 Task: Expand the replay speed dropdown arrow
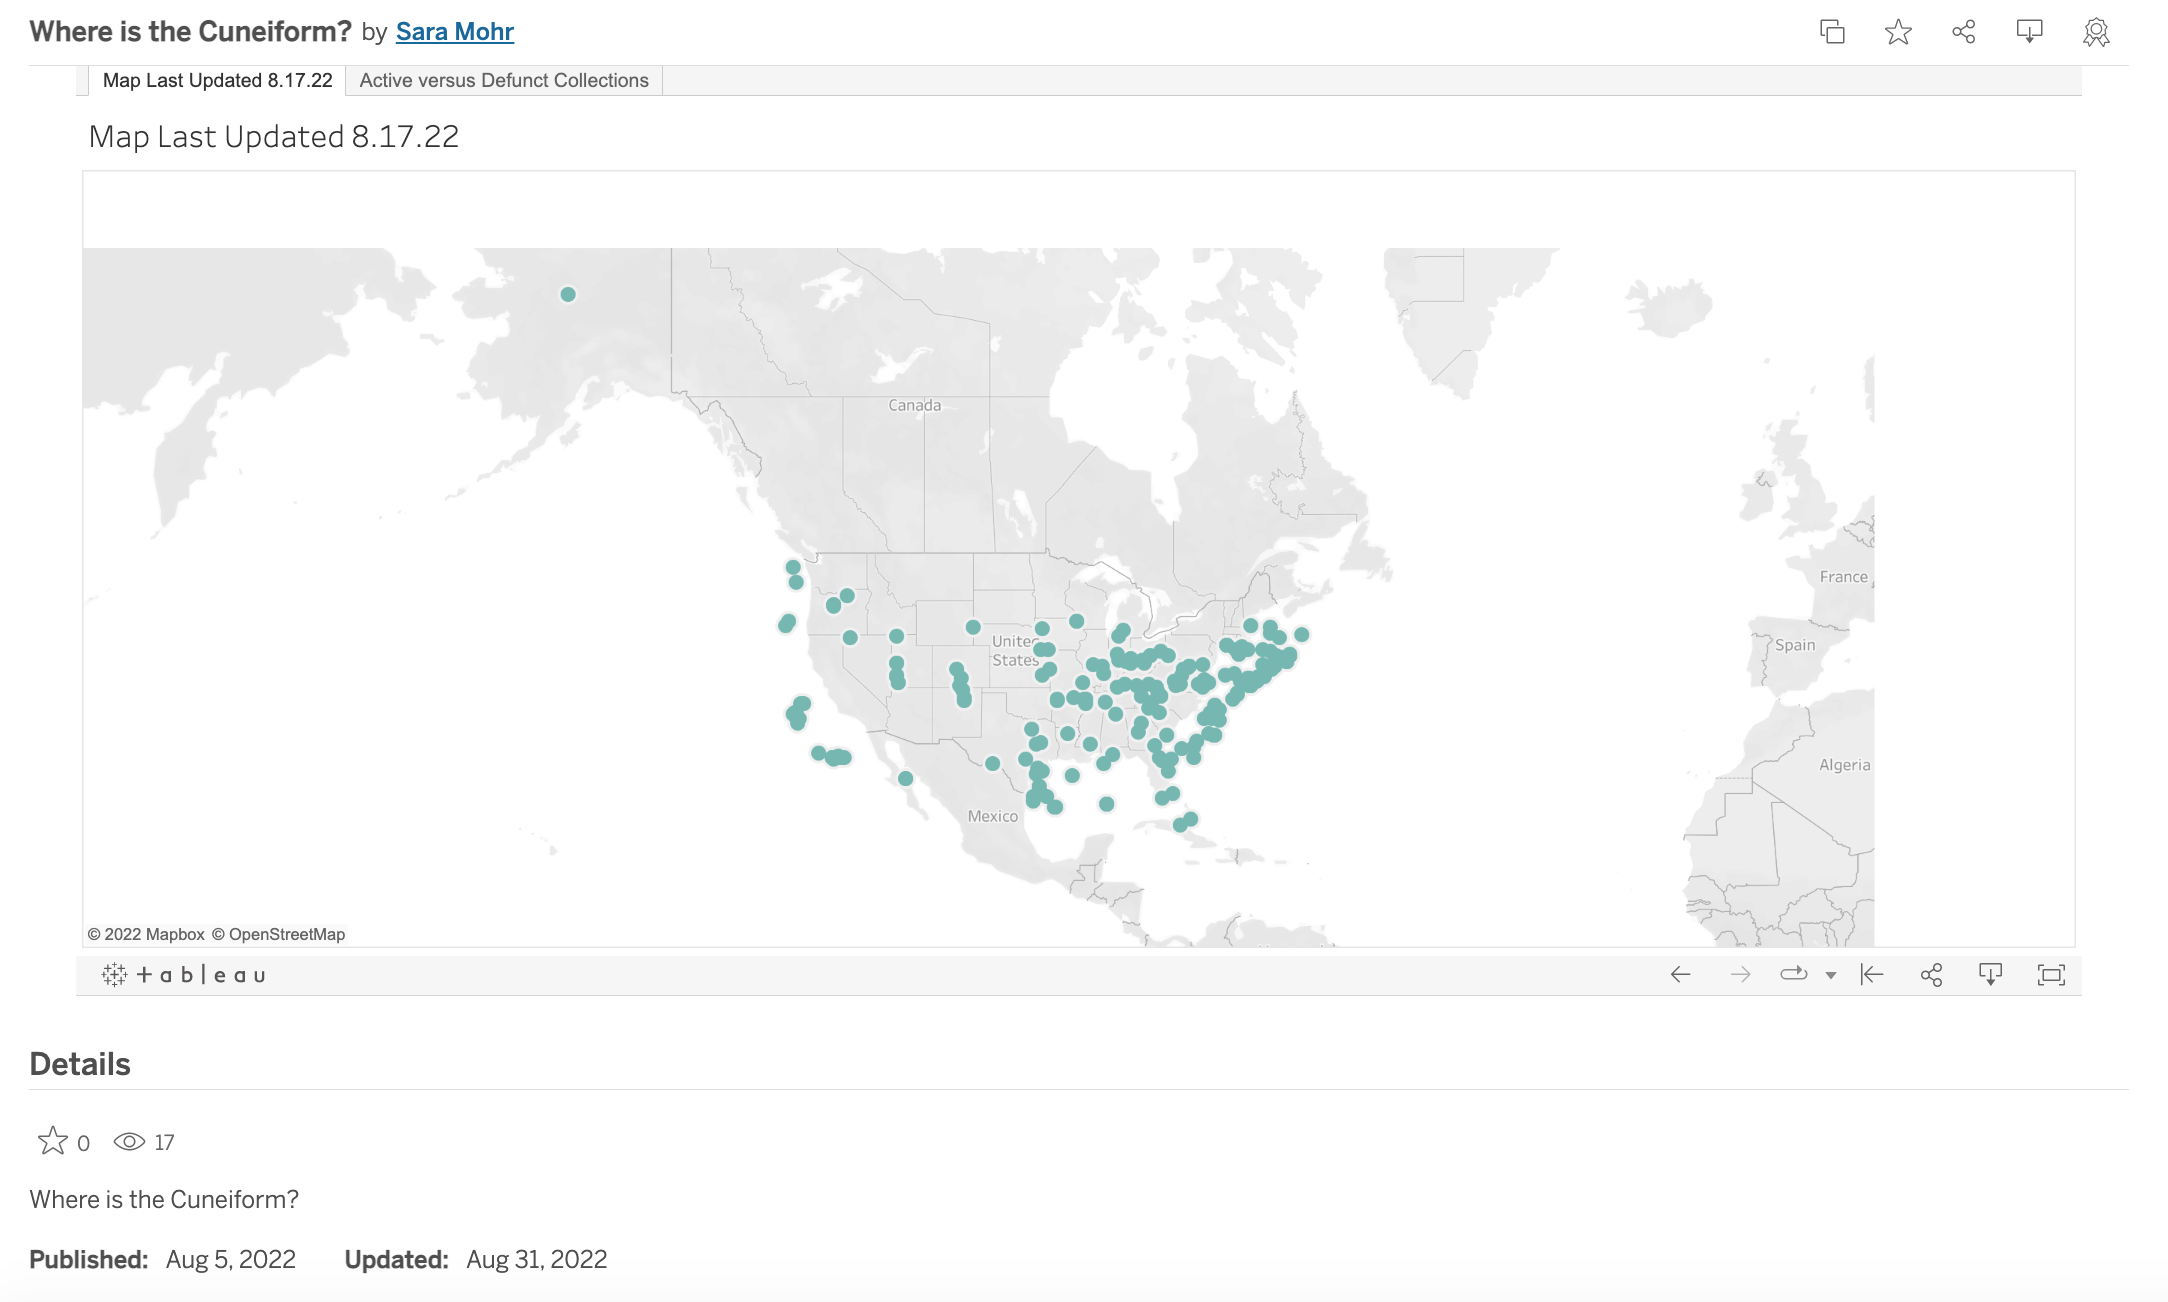pos(1831,975)
